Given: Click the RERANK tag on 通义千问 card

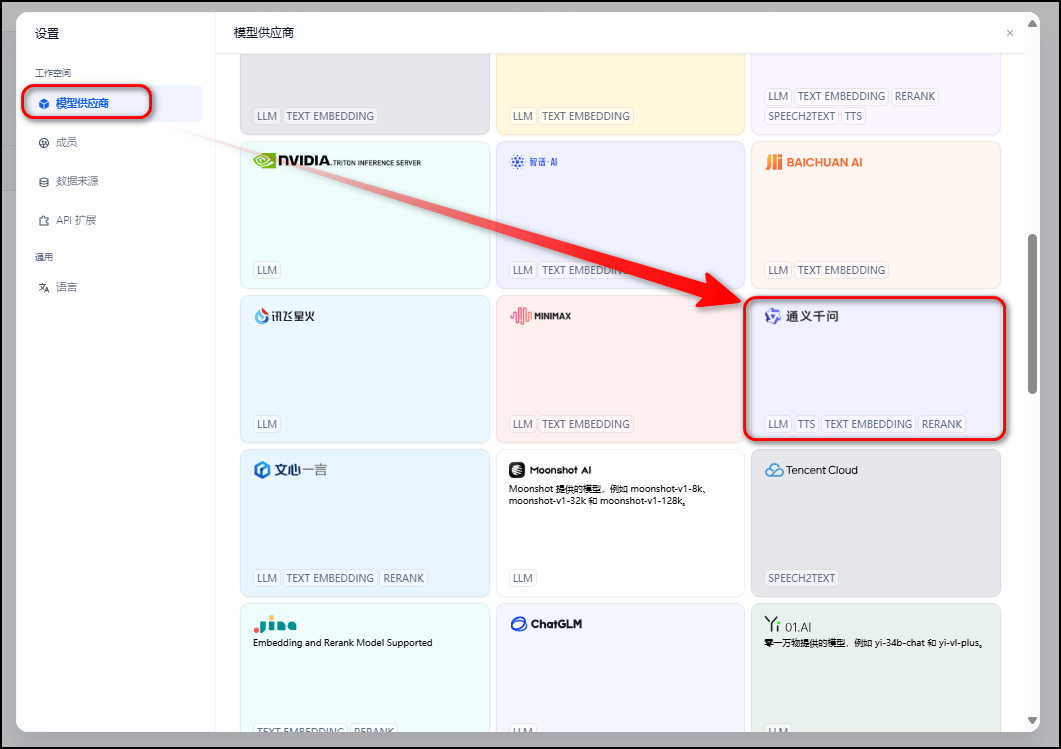Looking at the screenshot, I should tap(942, 424).
